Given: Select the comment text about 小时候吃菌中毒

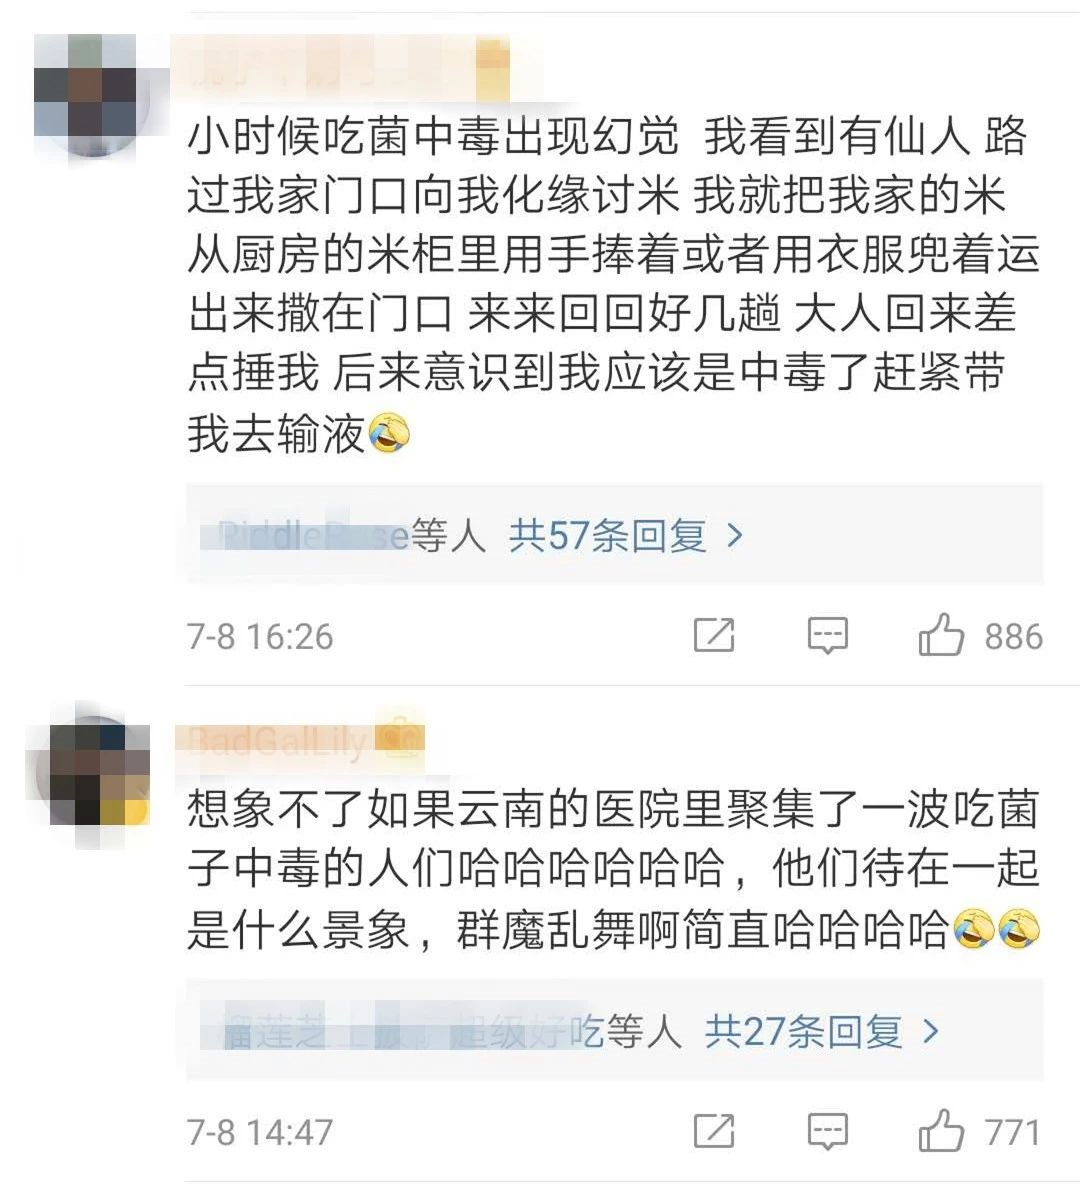Looking at the screenshot, I should click(x=613, y=285).
